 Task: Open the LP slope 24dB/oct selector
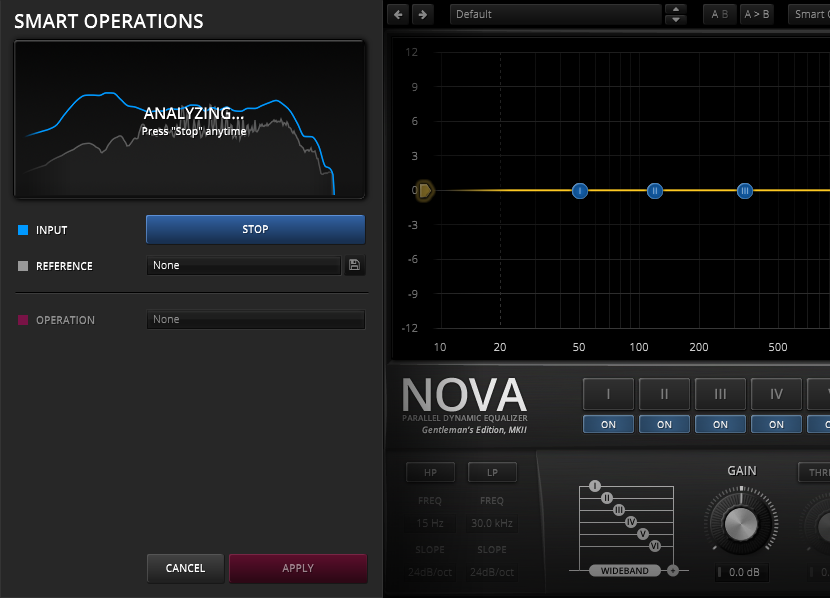[x=492, y=572]
